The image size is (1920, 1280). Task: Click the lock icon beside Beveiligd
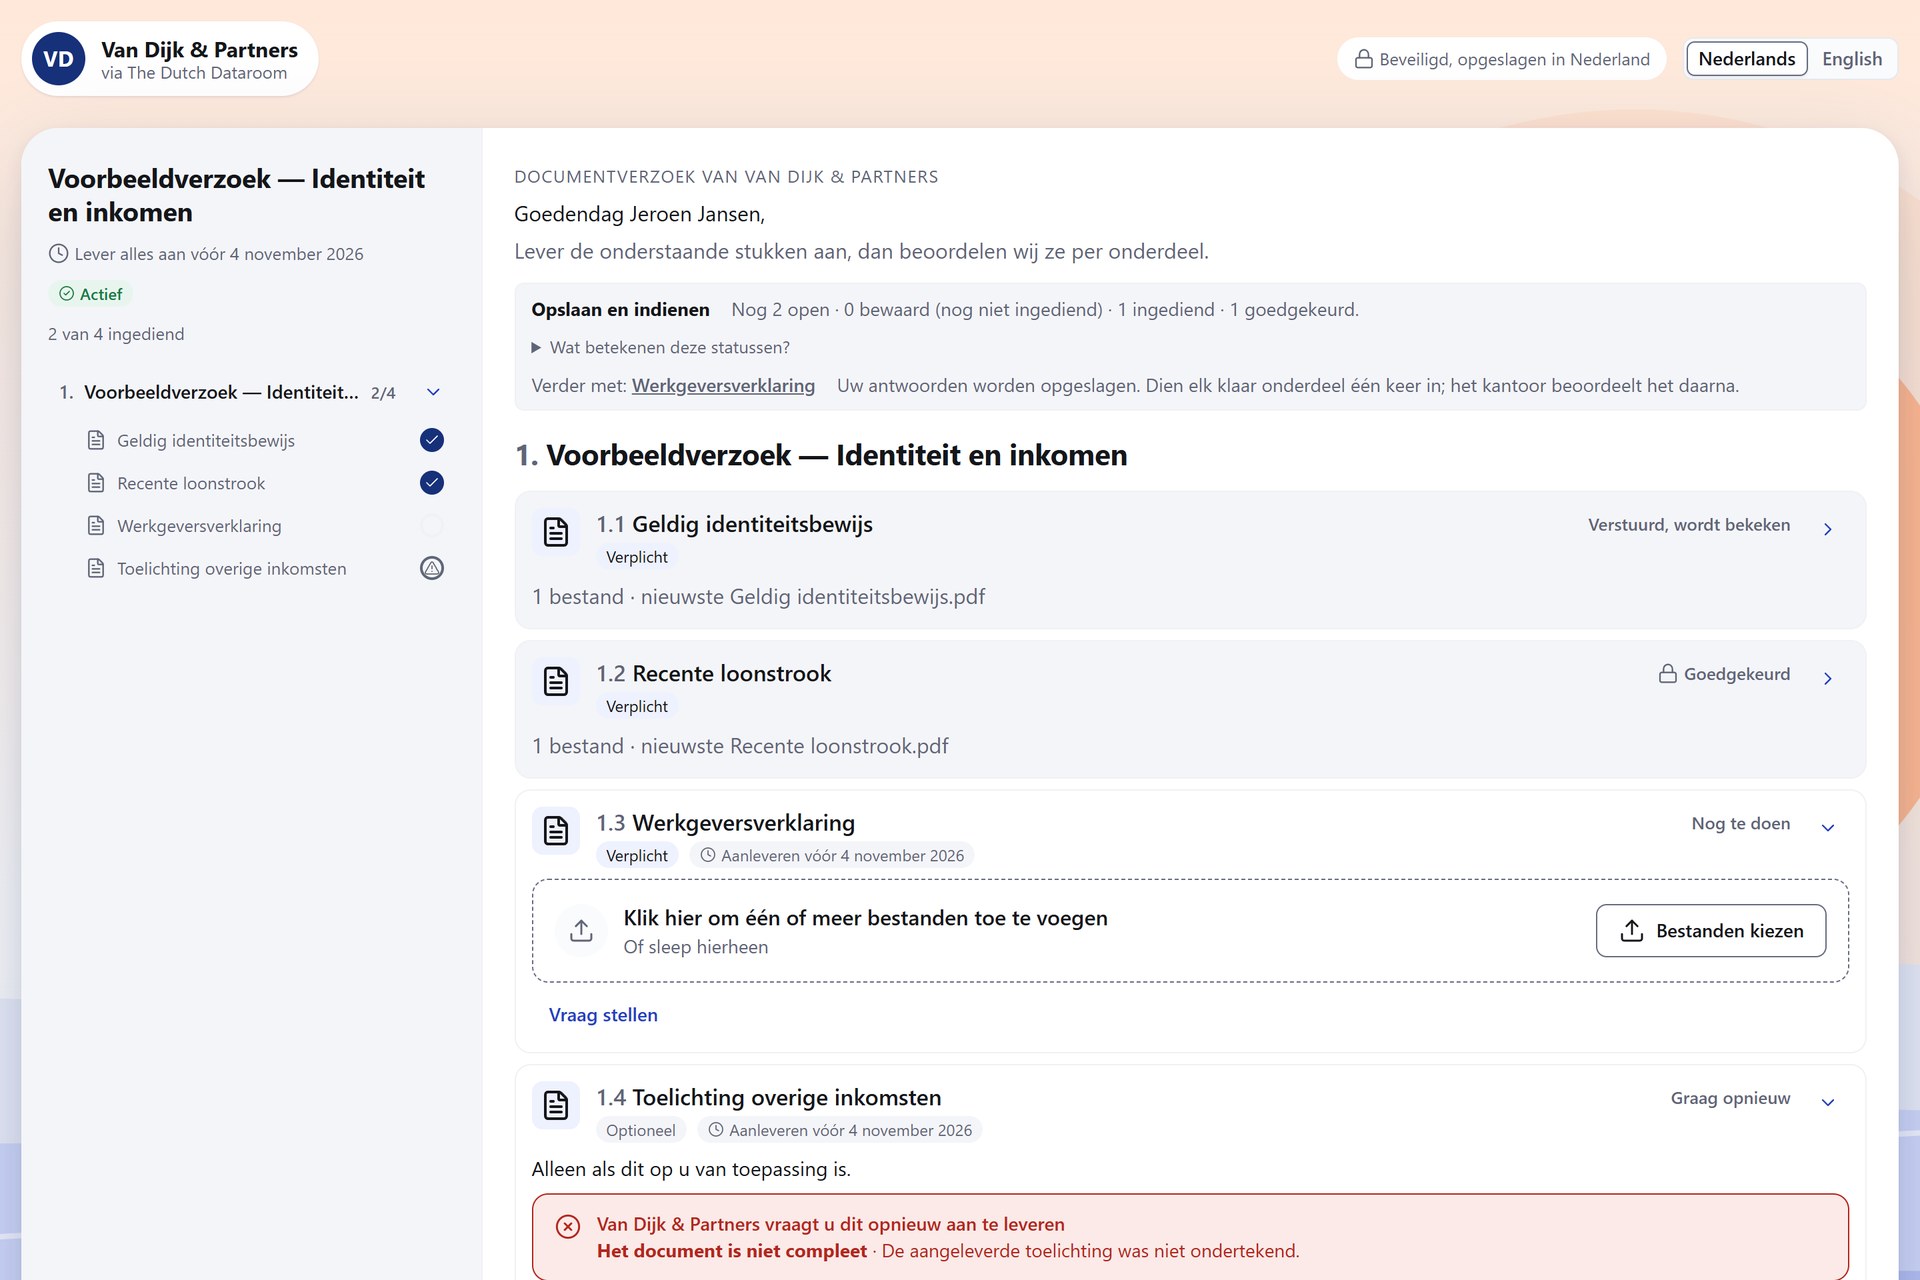tap(1363, 59)
